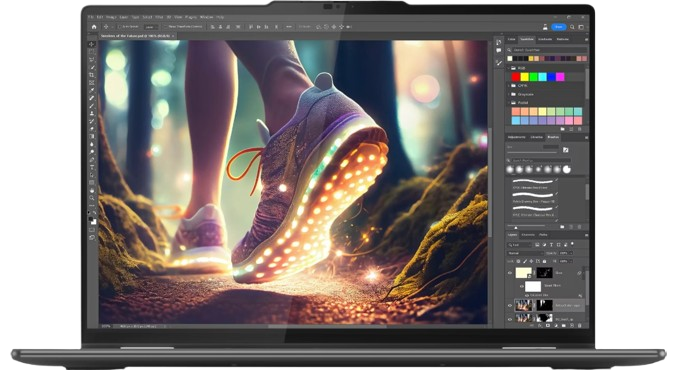Screen dimensions: 674x370
Task: Toggle Smart Filters visibility eye icon
Action: pyautogui.click(x=522, y=286)
